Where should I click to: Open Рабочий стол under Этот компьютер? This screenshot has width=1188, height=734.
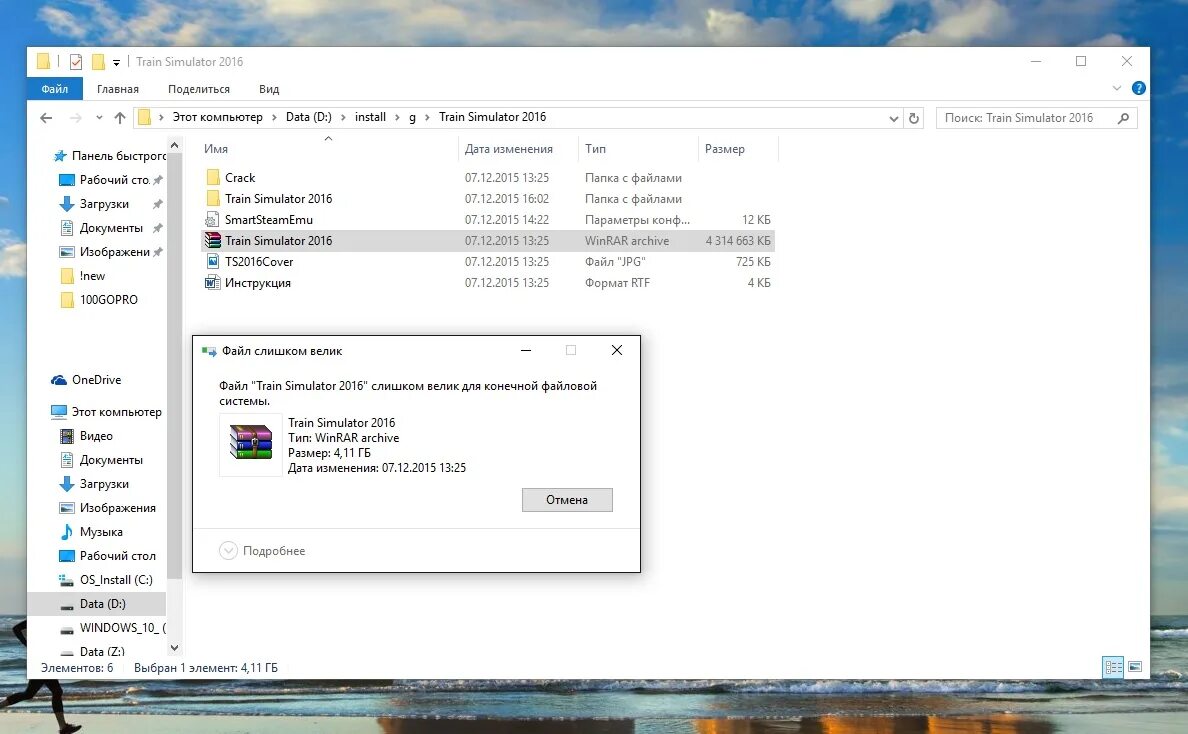(108, 556)
